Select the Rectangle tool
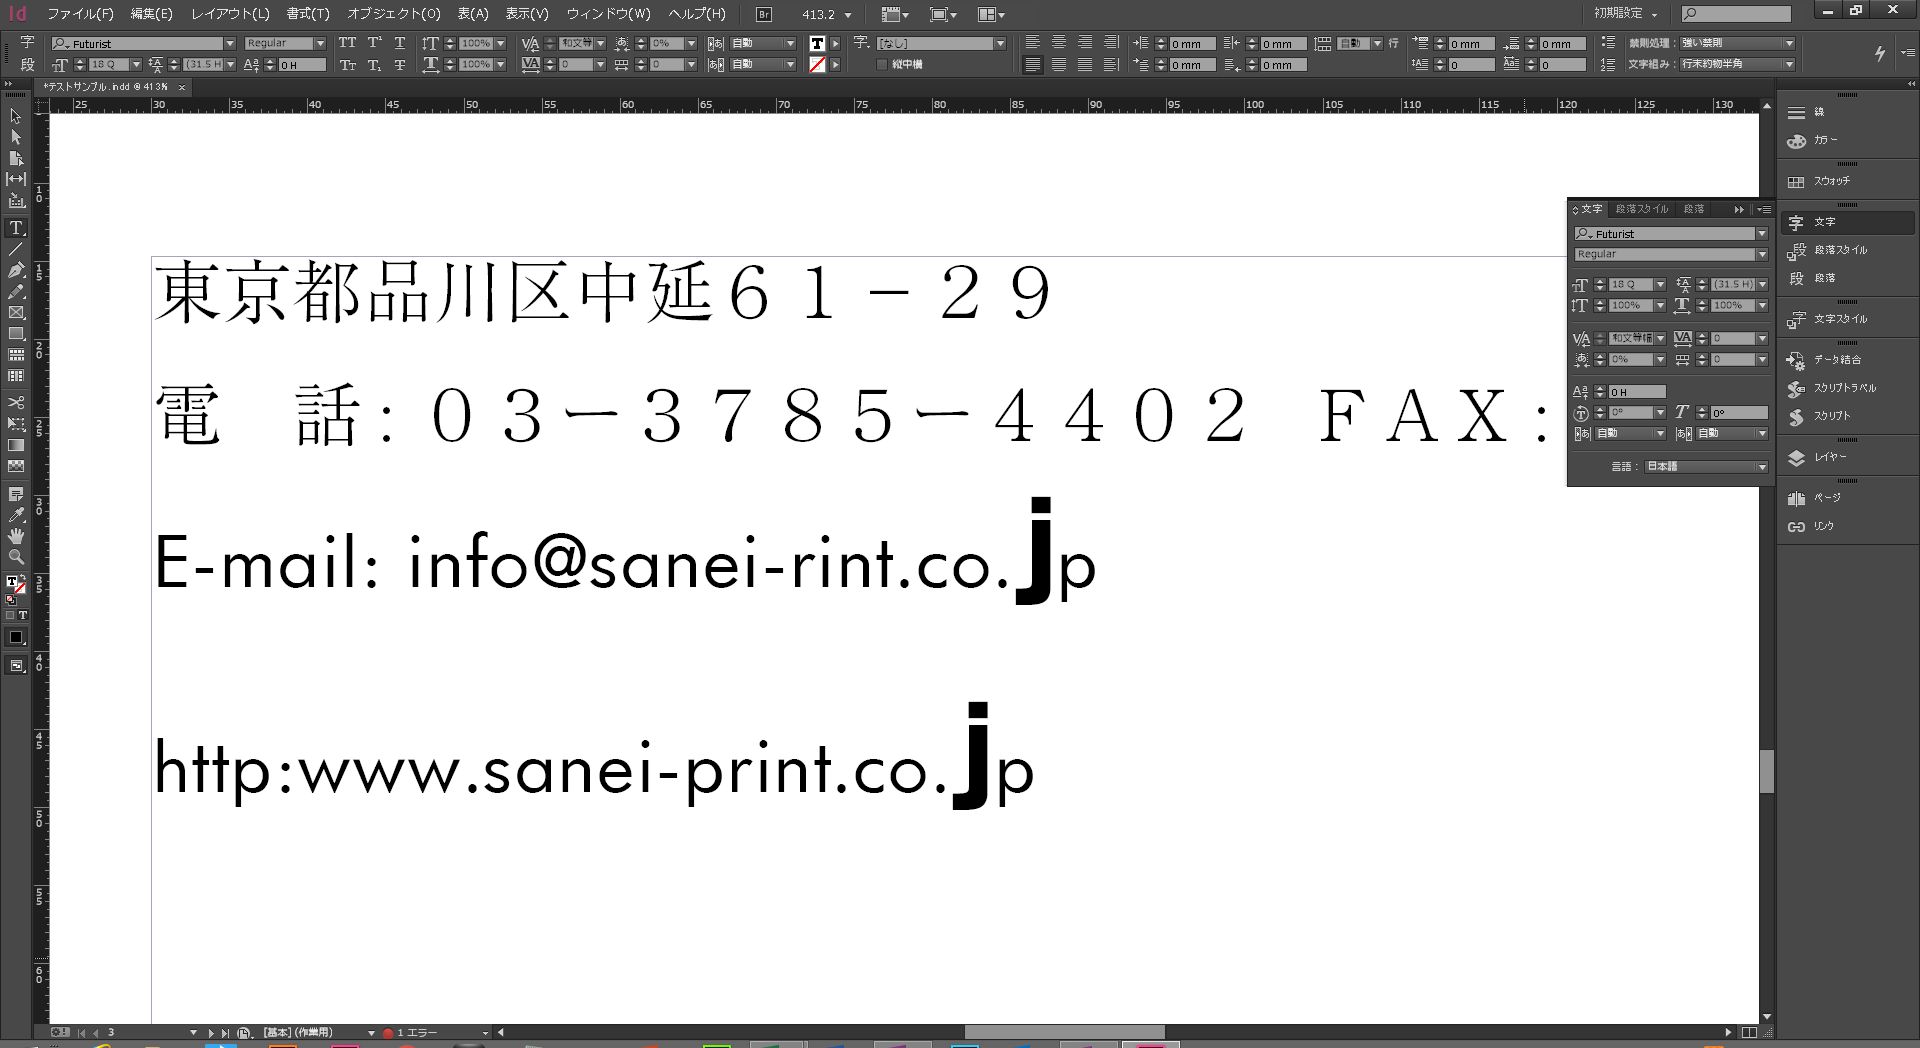The height and width of the screenshot is (1048, 1920). pyautogui.click(x=16, y=333)
